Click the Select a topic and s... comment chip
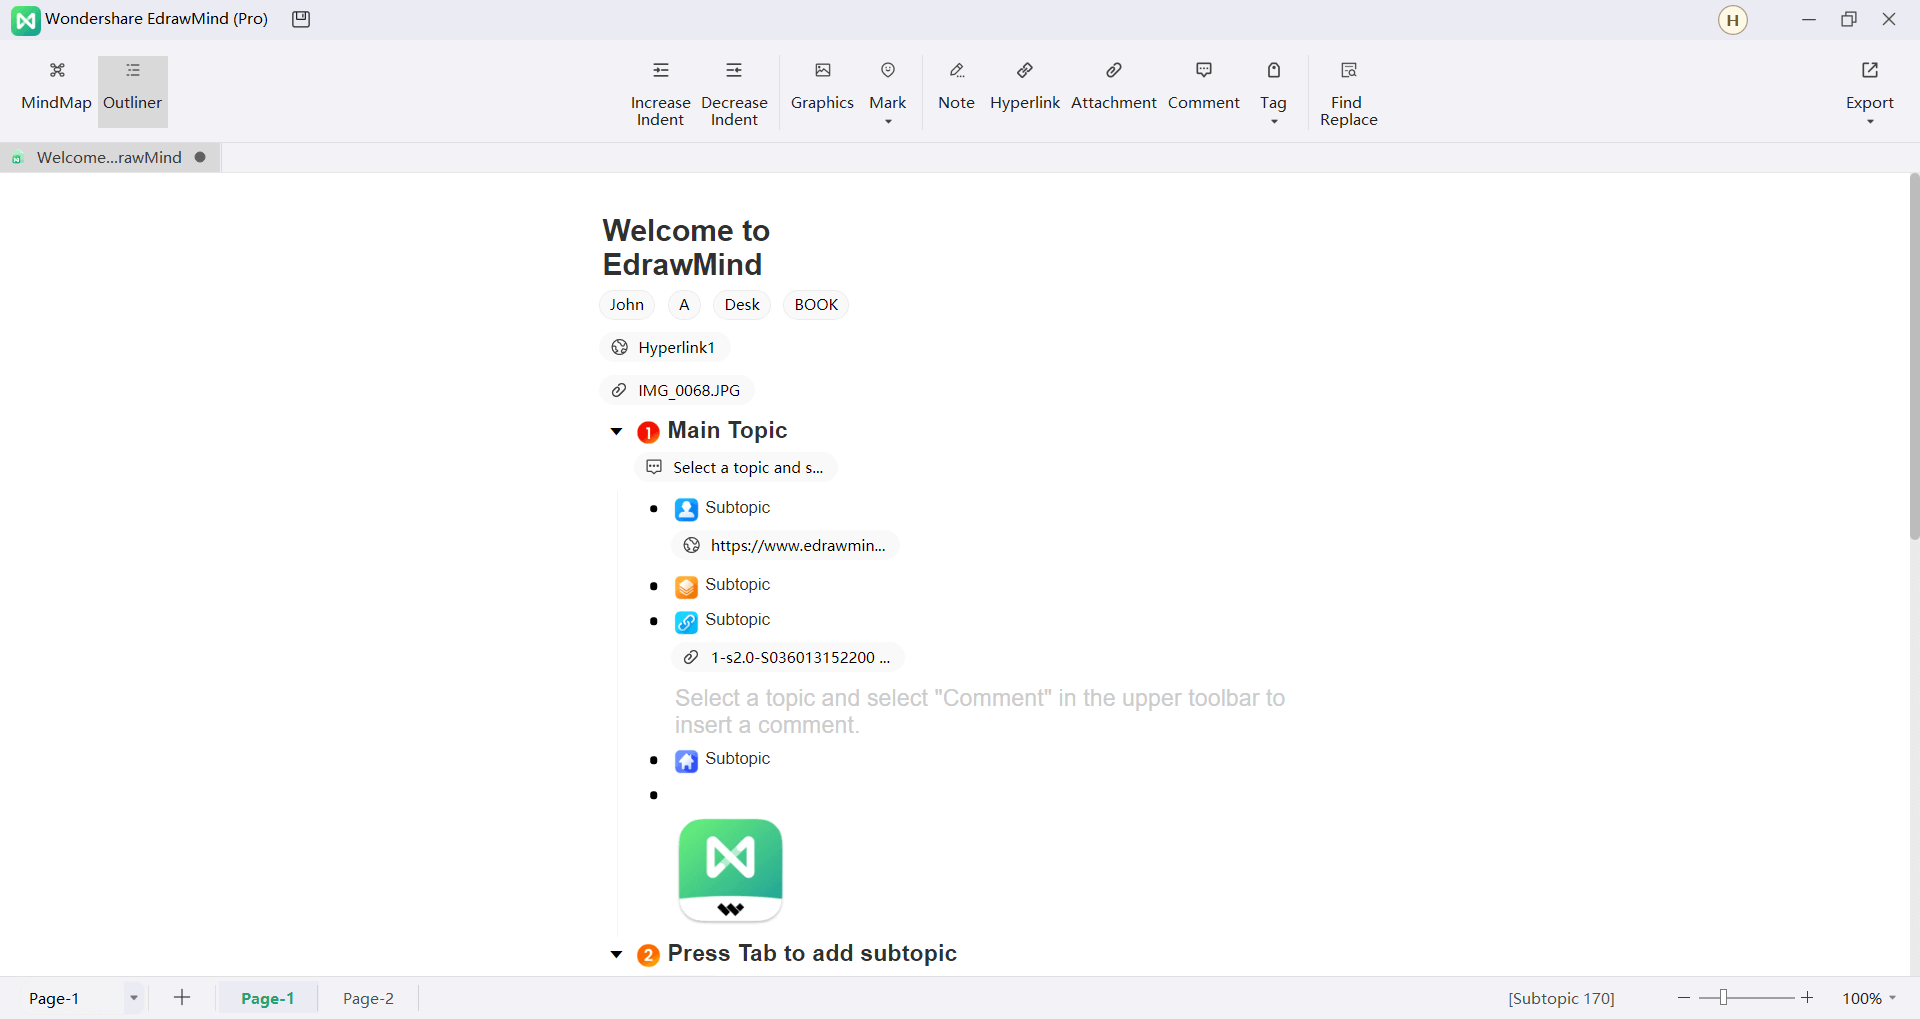1920x1019 pixels. [736, 467]
